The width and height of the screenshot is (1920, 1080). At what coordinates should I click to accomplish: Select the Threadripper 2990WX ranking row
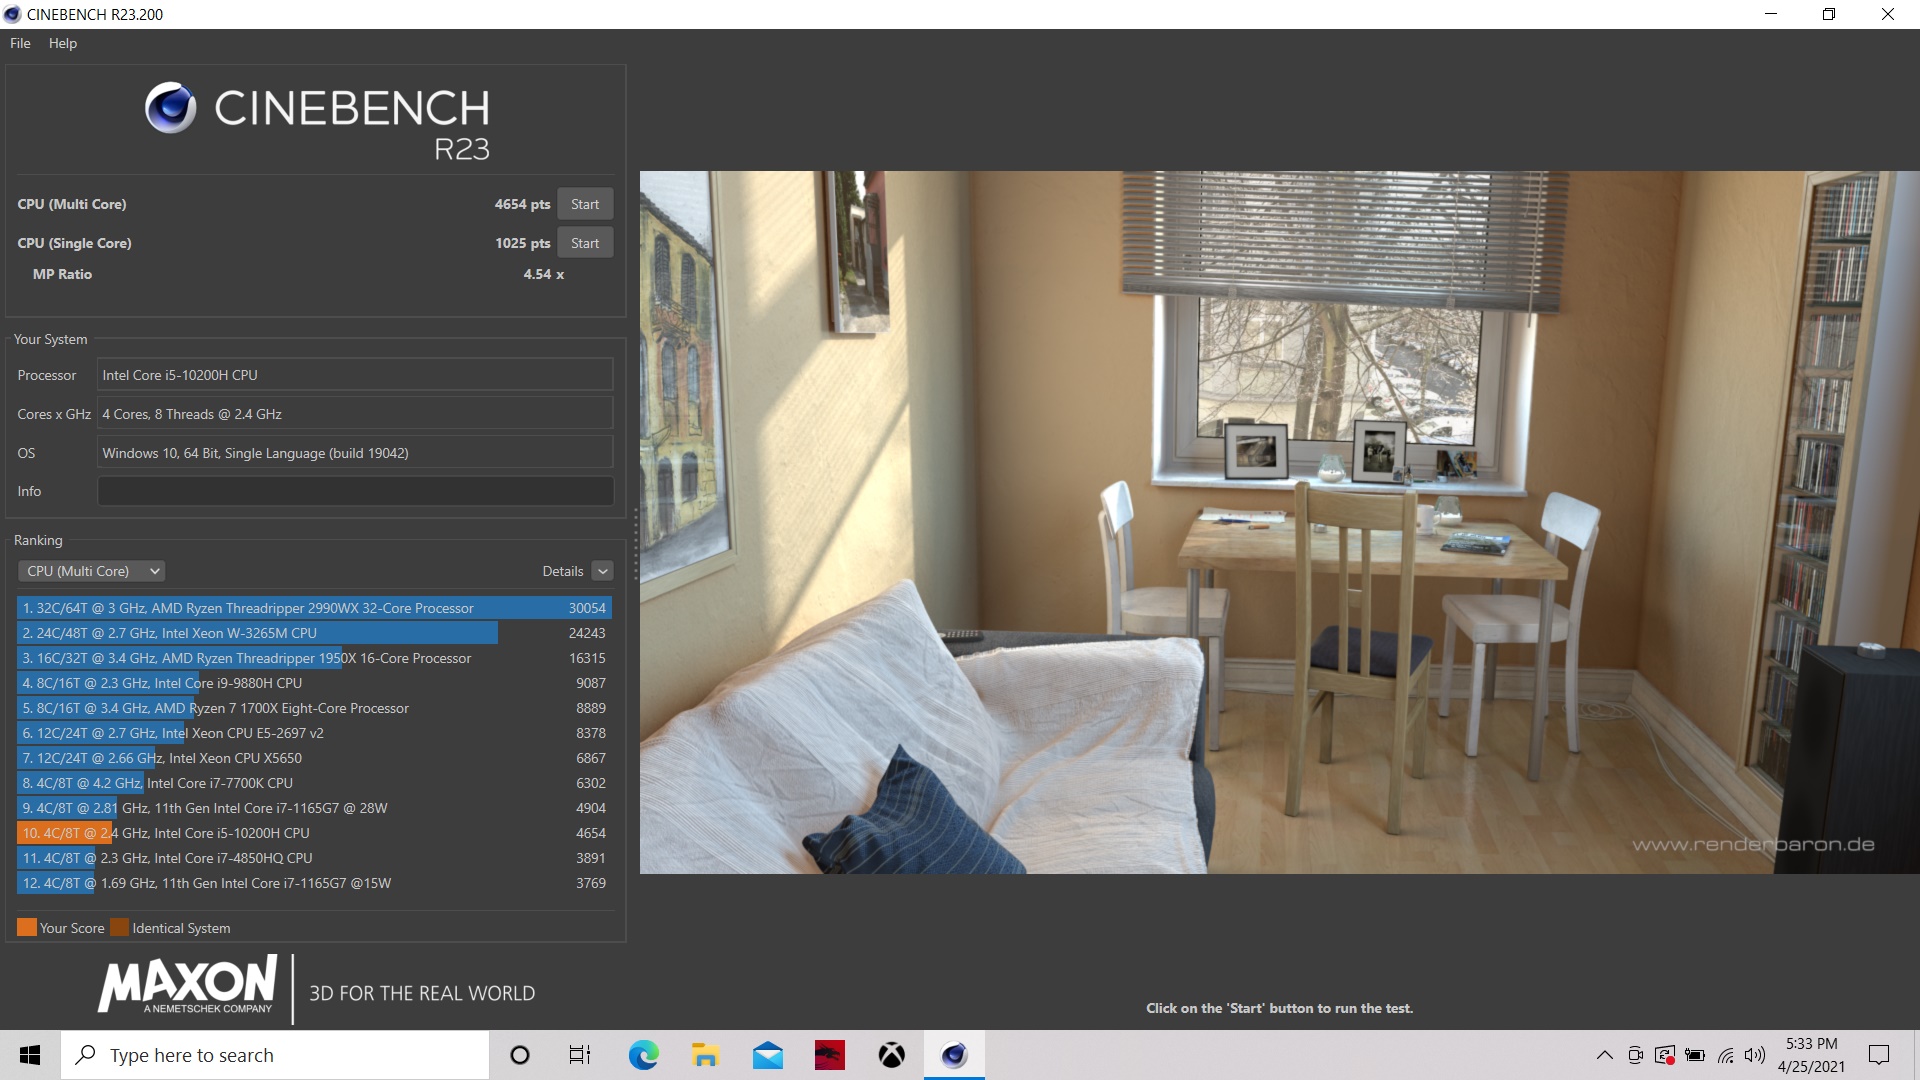pos(314,608)
